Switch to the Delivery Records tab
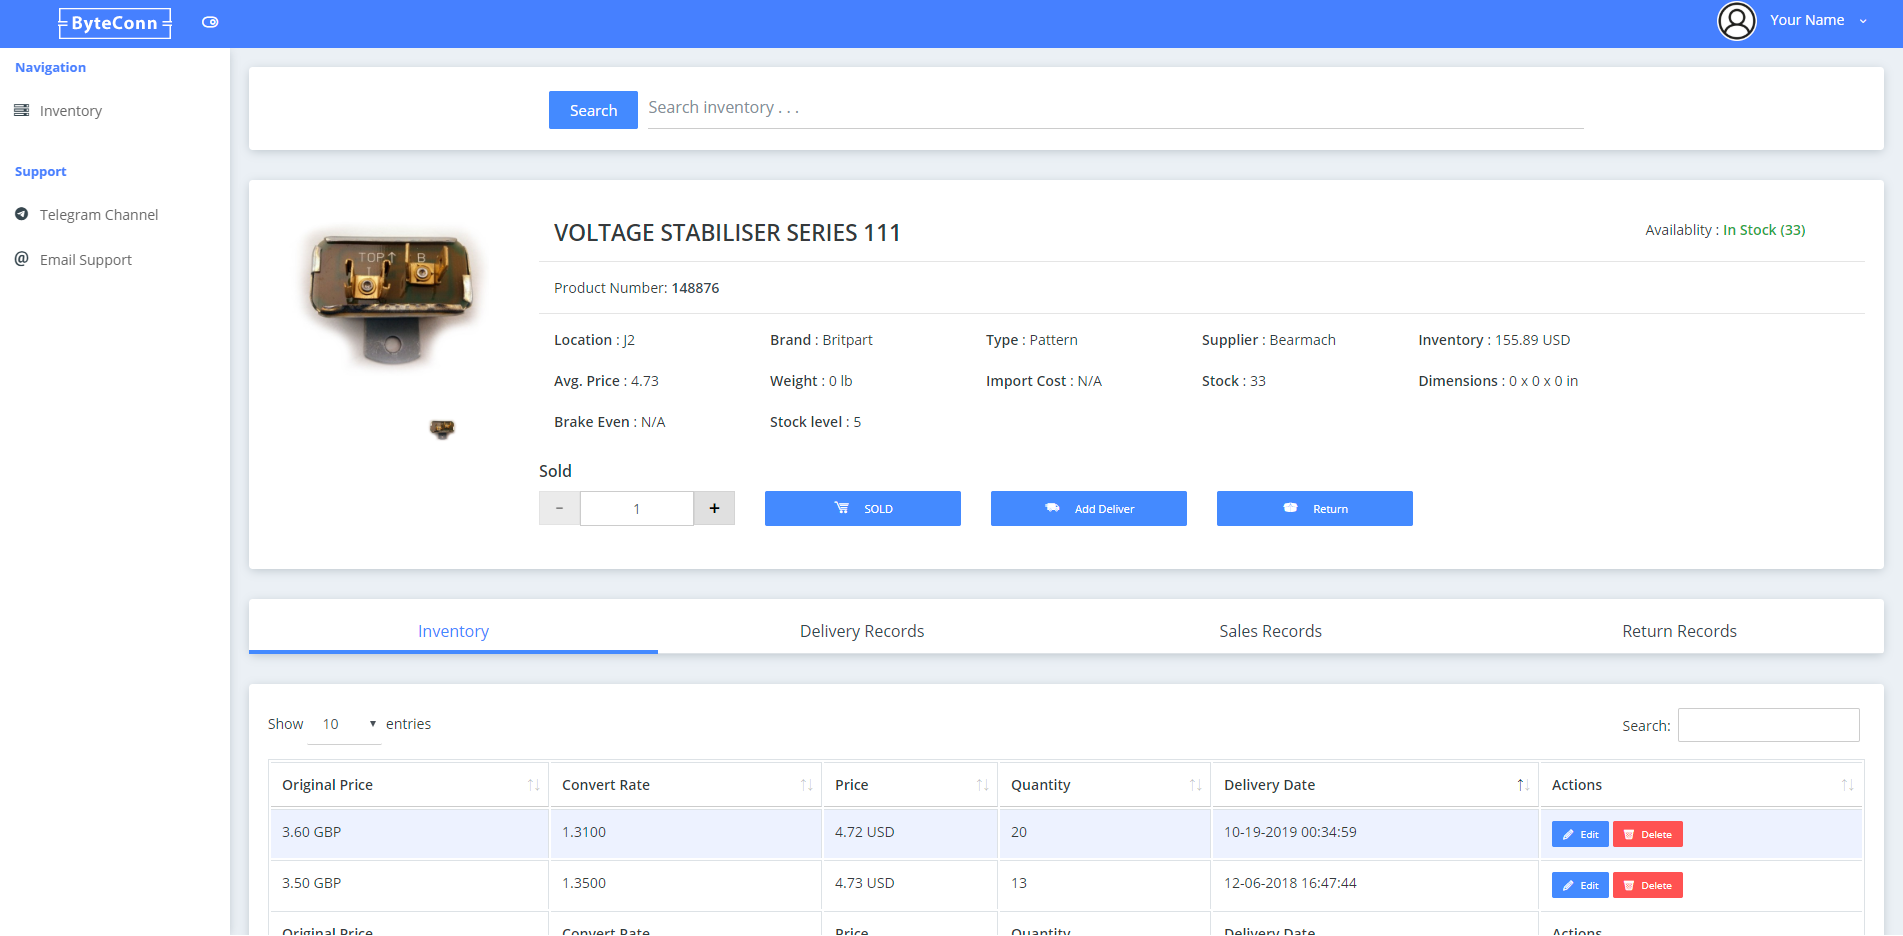This screenshot has width=1903, height=936. [x=862, y=631]
